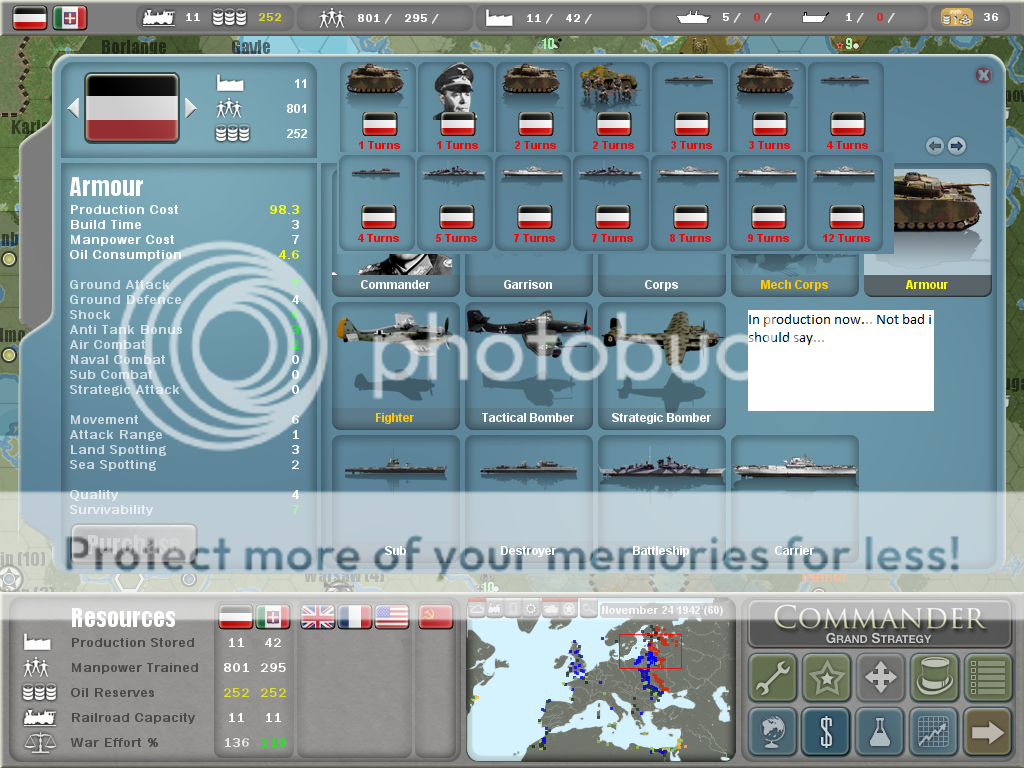Switch to next country with right arrow
The image size is (1024, 768).
191,107
